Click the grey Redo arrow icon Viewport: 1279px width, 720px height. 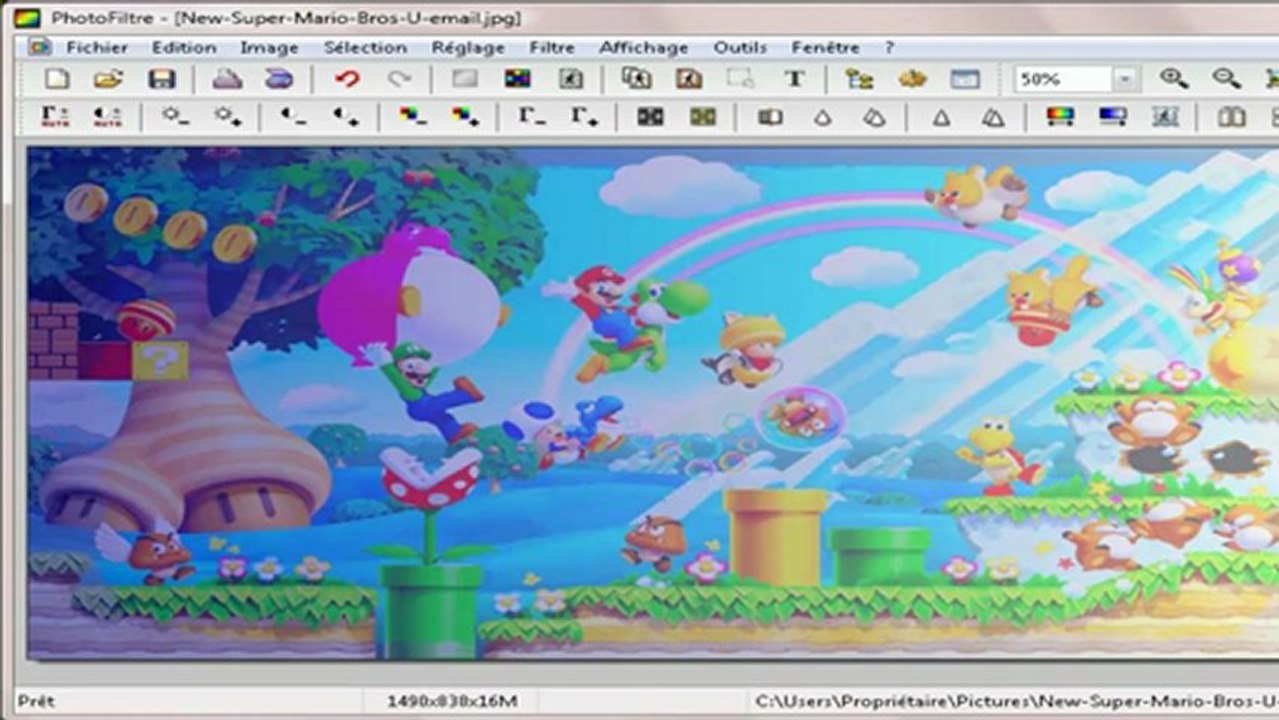[399, 79]
